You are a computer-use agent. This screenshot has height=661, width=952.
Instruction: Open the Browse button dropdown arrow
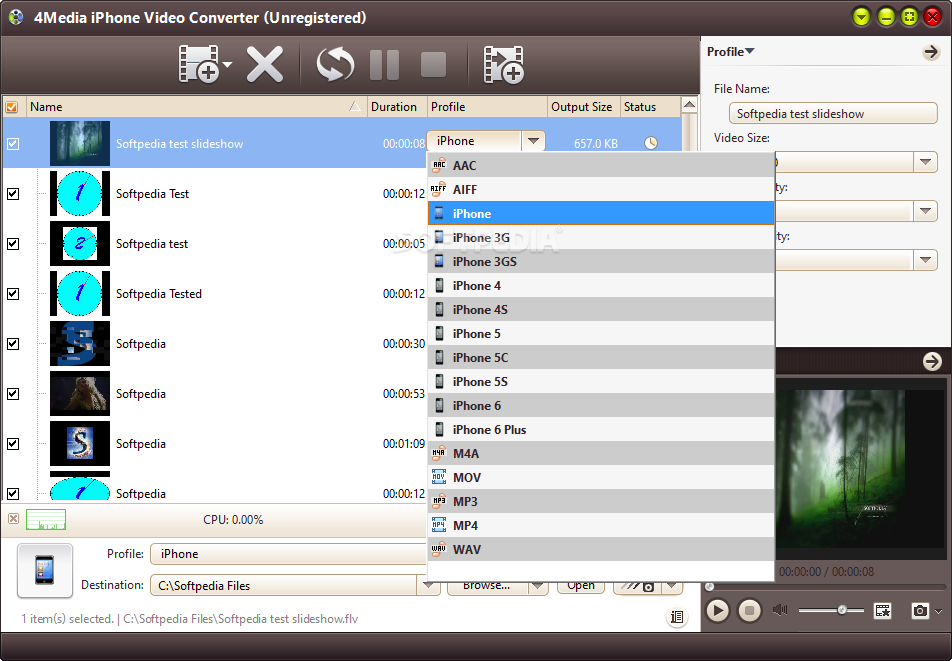point(538,586)
